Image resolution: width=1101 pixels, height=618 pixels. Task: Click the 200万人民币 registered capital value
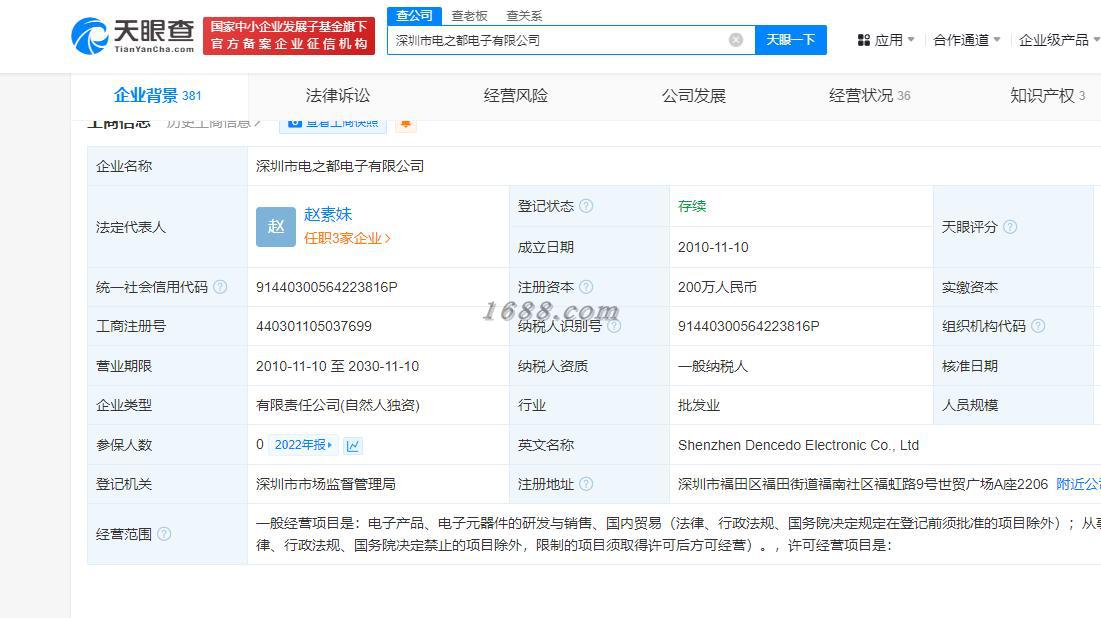click(717, 287)
